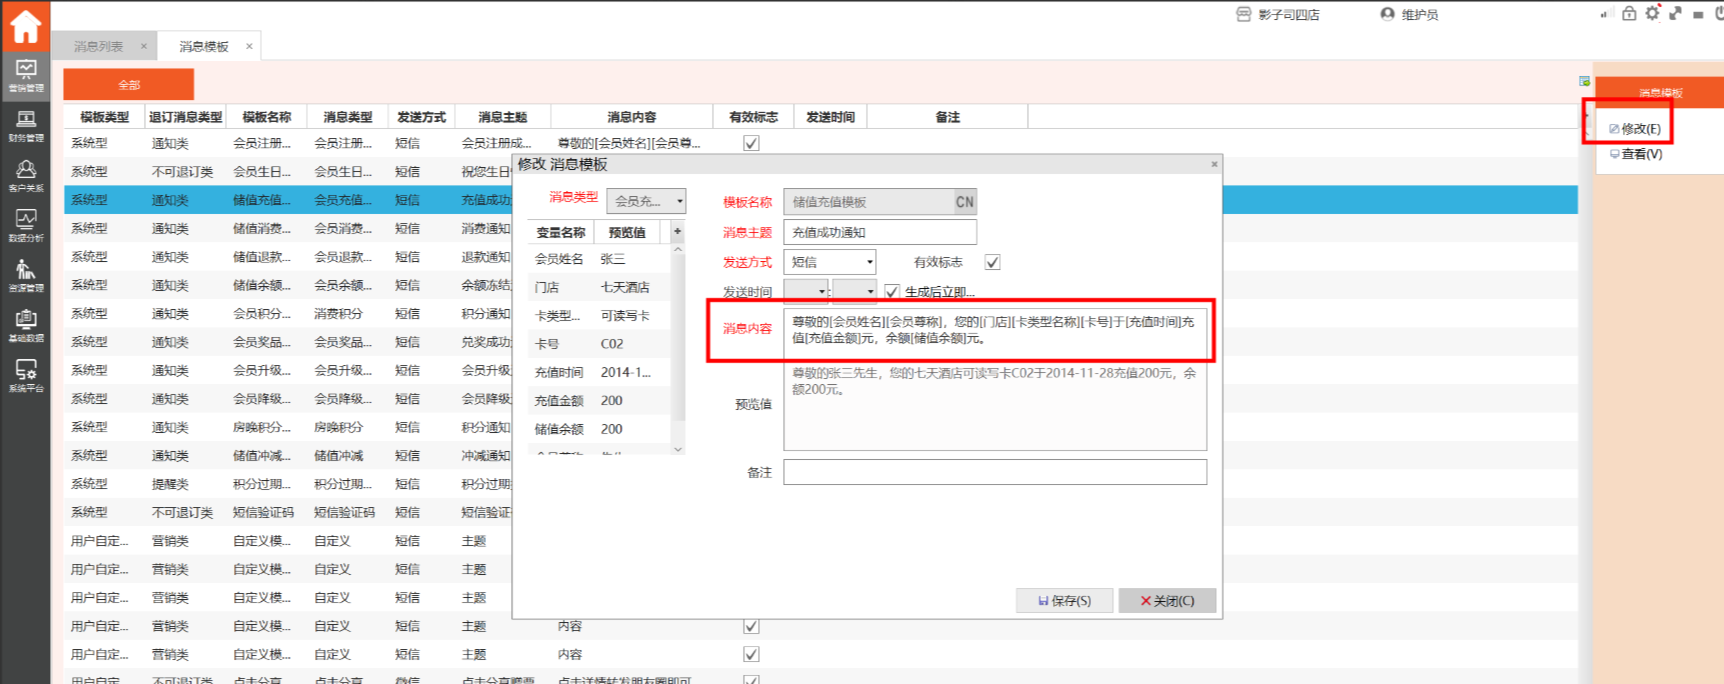This screenshot has width=1724, height=684.
Task: Toggle 有效标志 checkbox in first table row
Action: [751, 143]
